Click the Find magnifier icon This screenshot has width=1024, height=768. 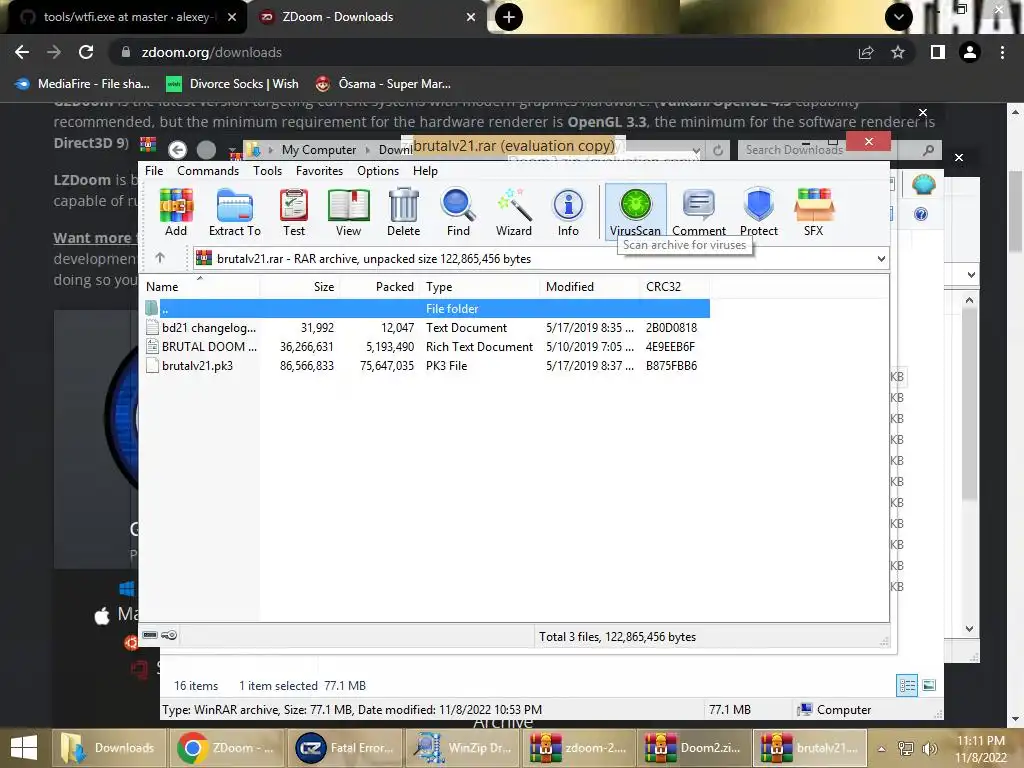point(458,212)
